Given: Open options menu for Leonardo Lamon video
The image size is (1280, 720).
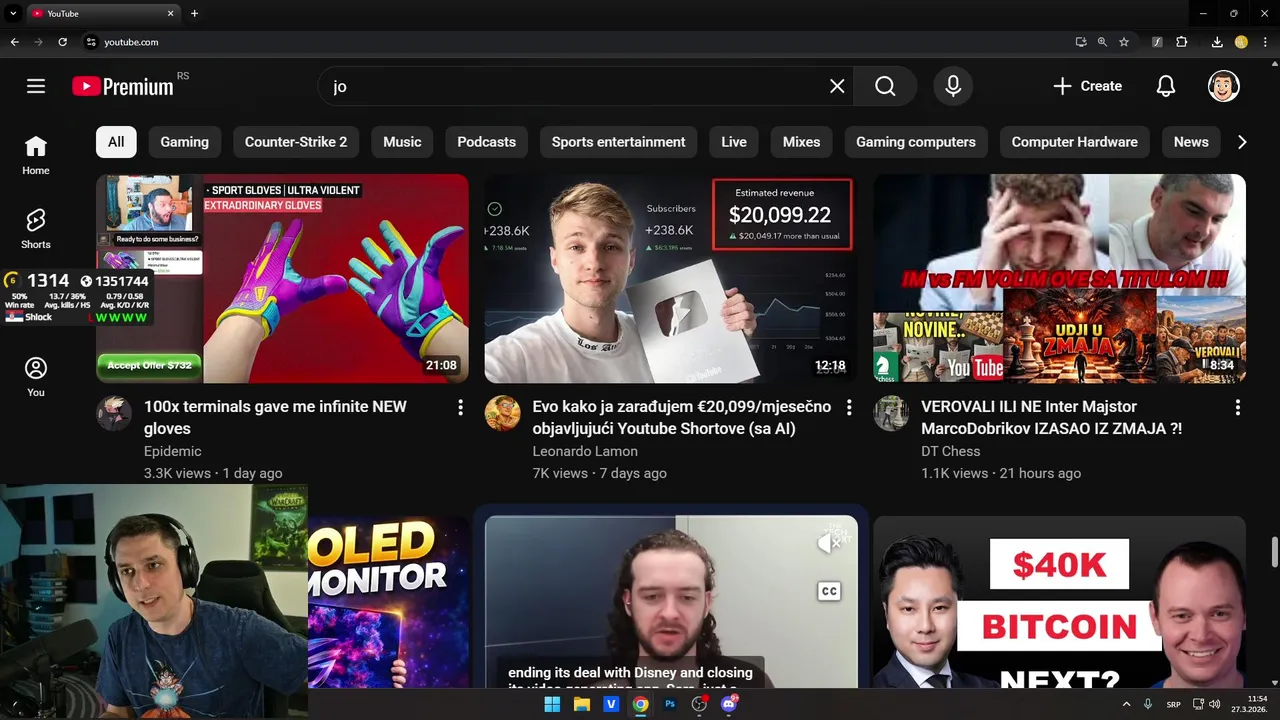Looking at the screenshot, I should coord(849,407).
